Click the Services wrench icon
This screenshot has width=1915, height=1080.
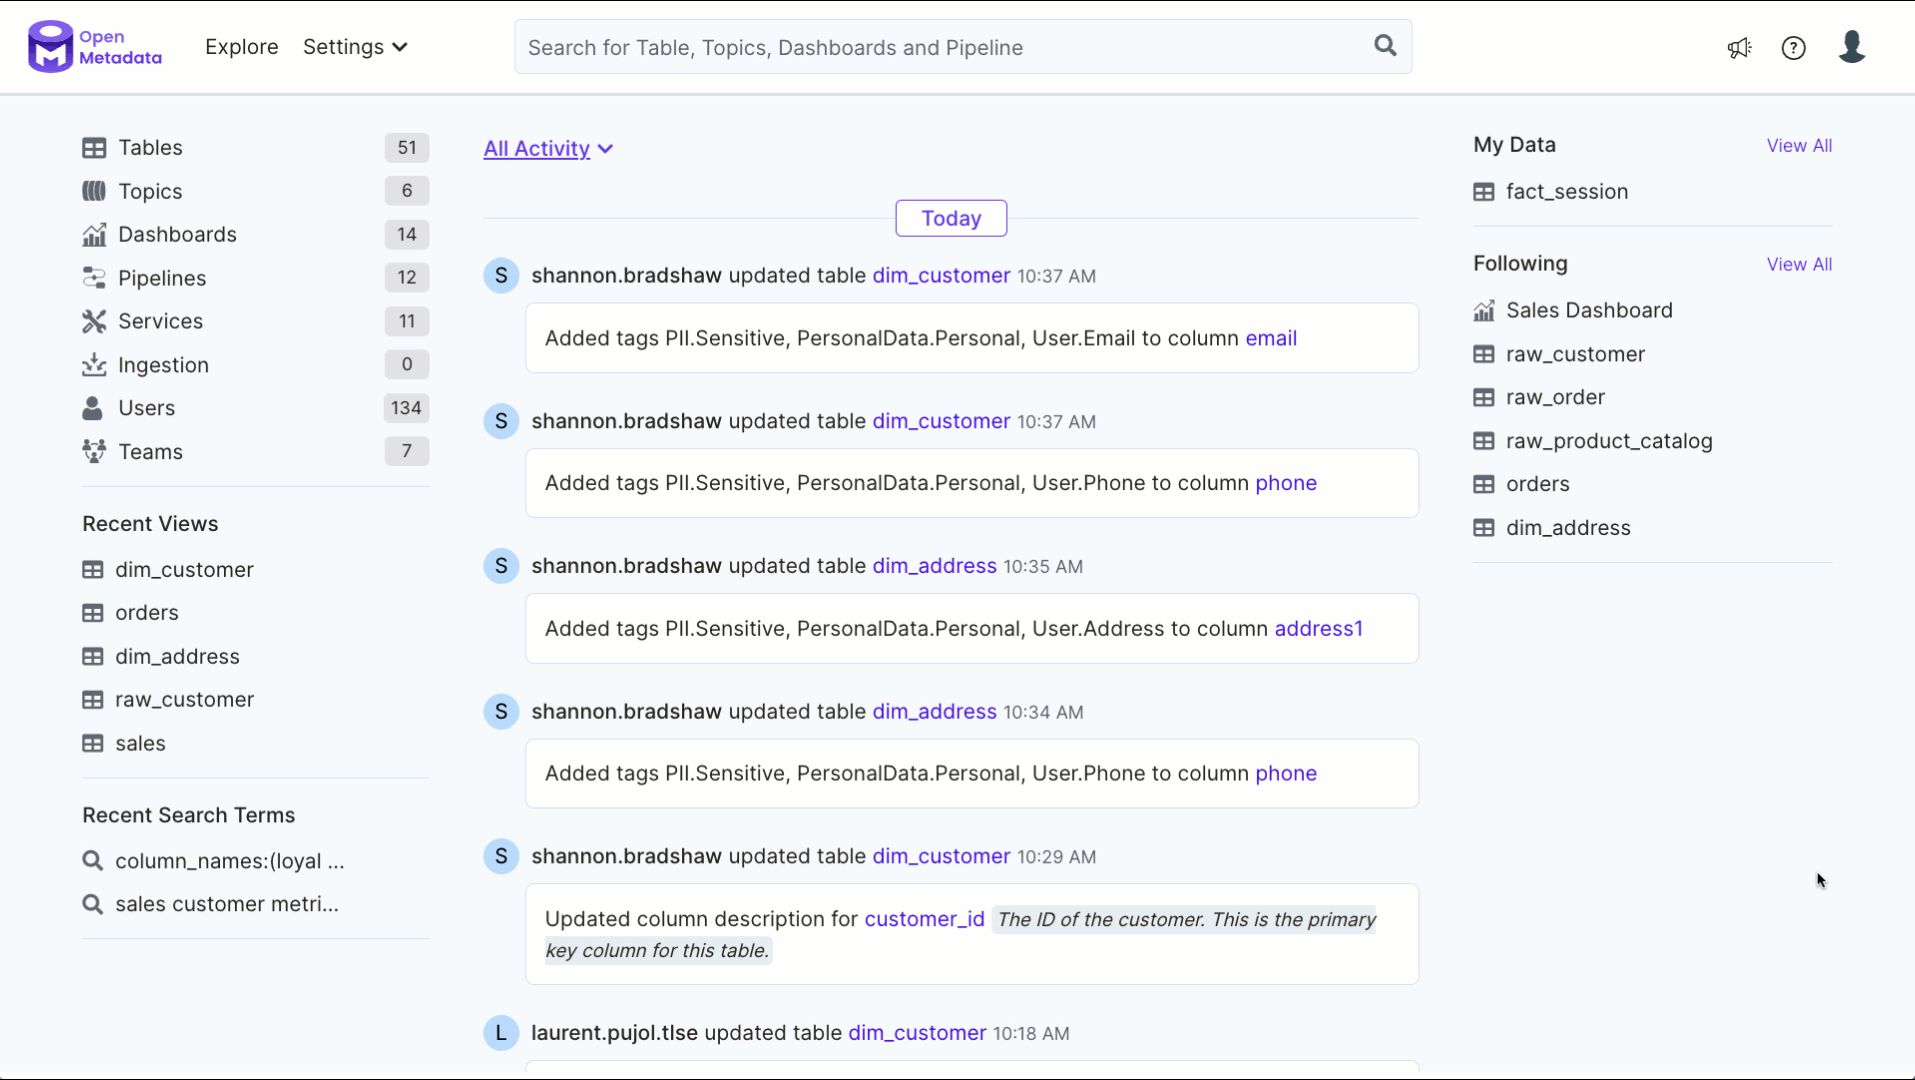(94, 321)
